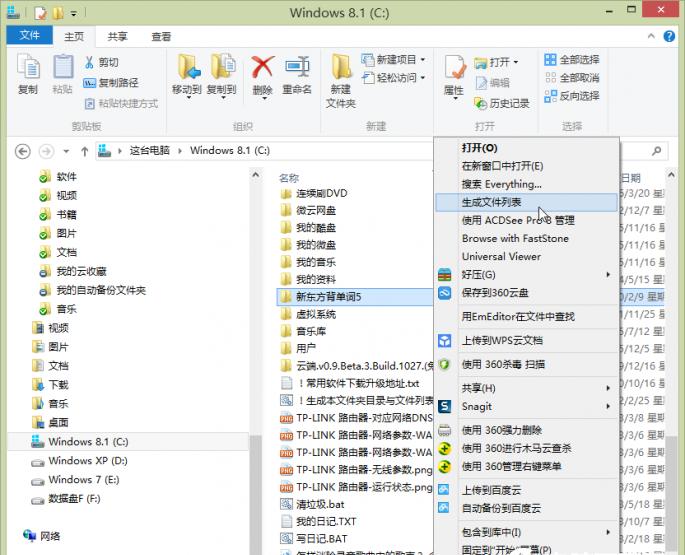Open Windows XP (D:) drive in navigation pane

[x=87, y=461]
